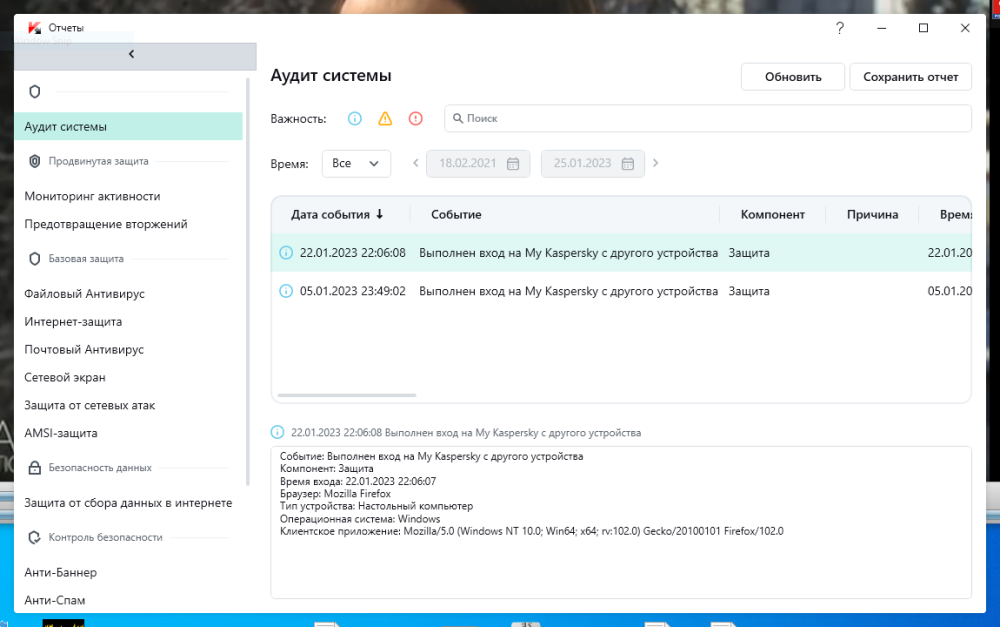Sort by Причина column header
Viewport: 1000px width, 627px height.
point(872,215)
